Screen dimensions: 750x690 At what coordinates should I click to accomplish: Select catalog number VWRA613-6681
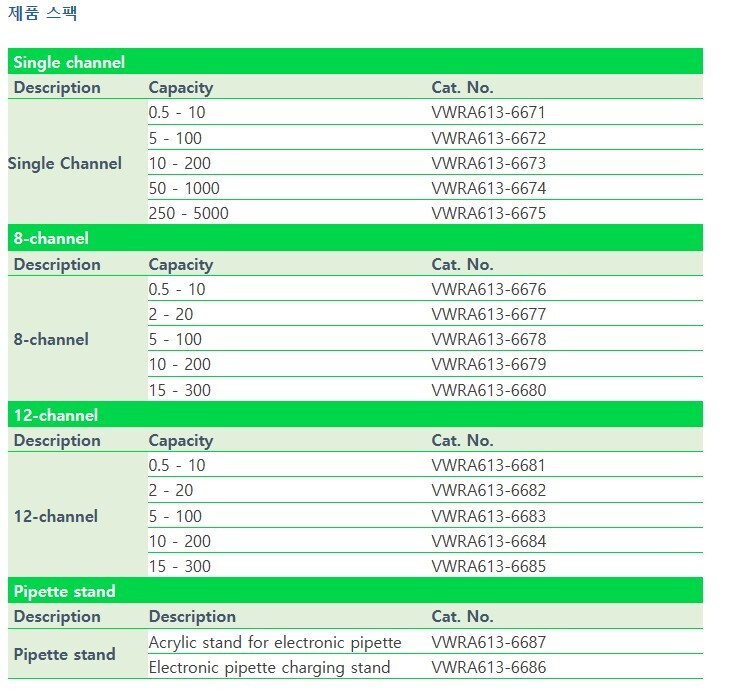pos(488,465)
